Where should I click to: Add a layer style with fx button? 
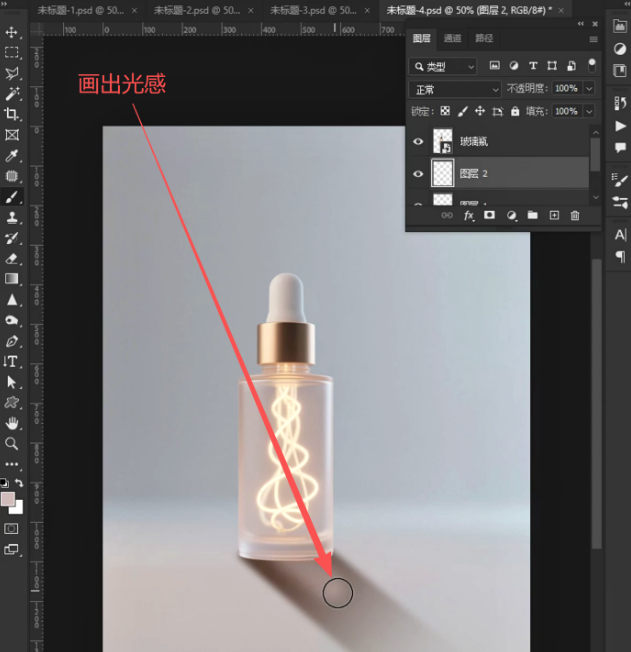(468, 215)
